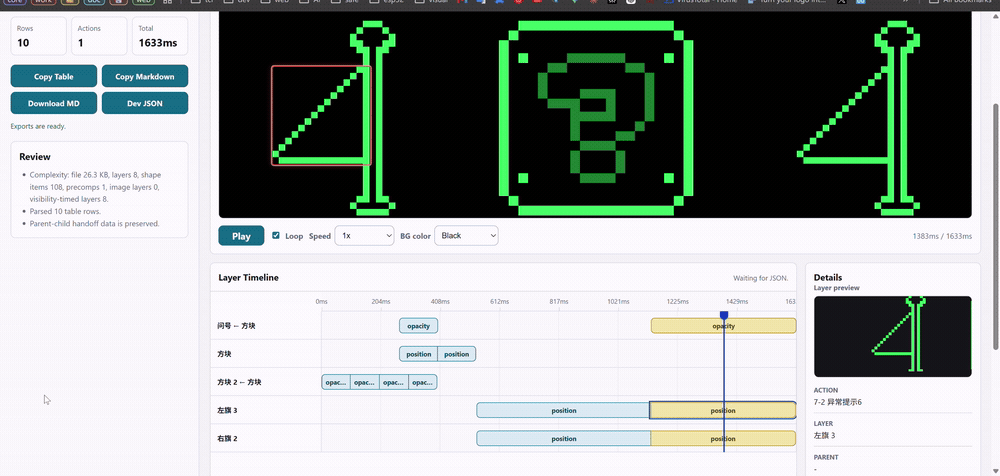Click the Parent-child handoff data line

click(x=94, y=223)
